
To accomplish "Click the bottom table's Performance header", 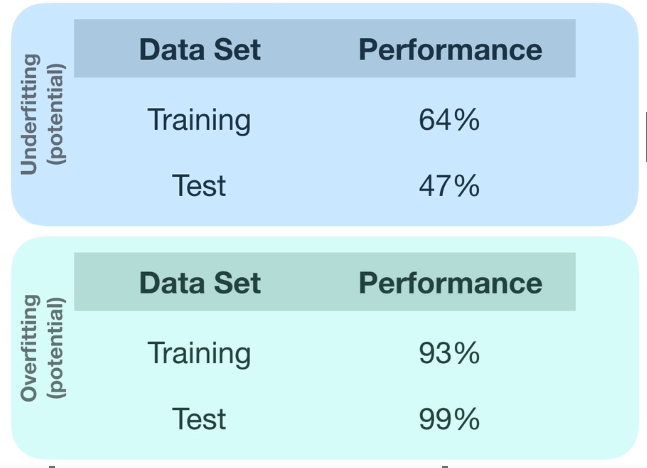I will 450,283.
